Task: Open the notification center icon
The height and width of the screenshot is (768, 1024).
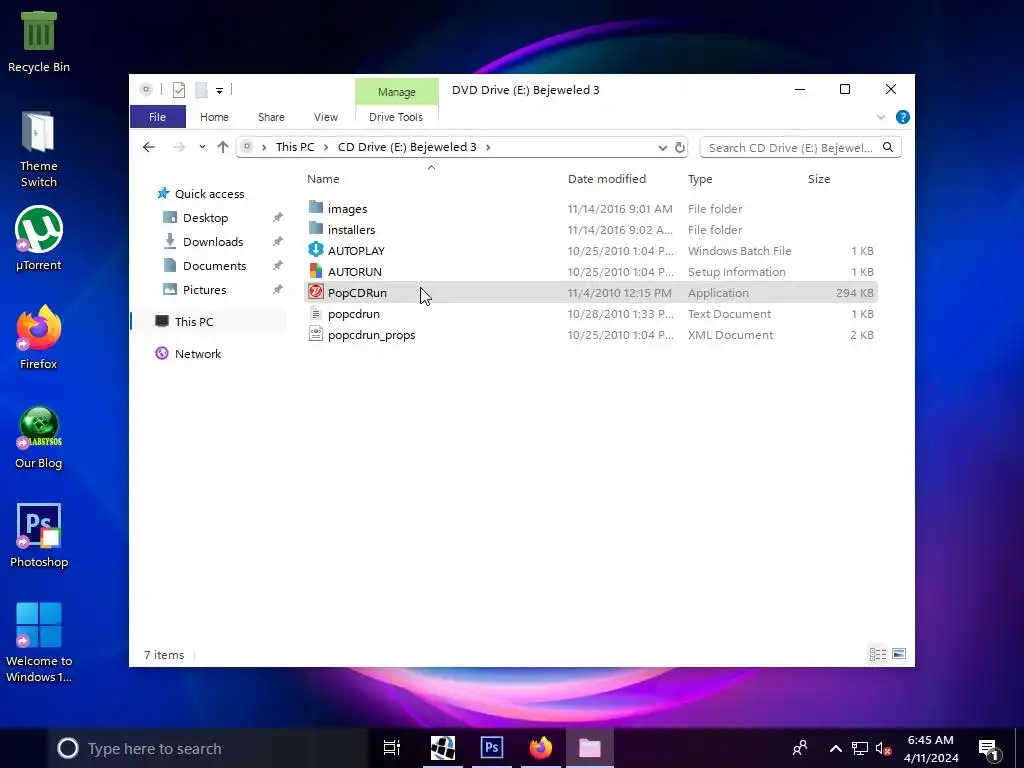Action: (989, 749)
